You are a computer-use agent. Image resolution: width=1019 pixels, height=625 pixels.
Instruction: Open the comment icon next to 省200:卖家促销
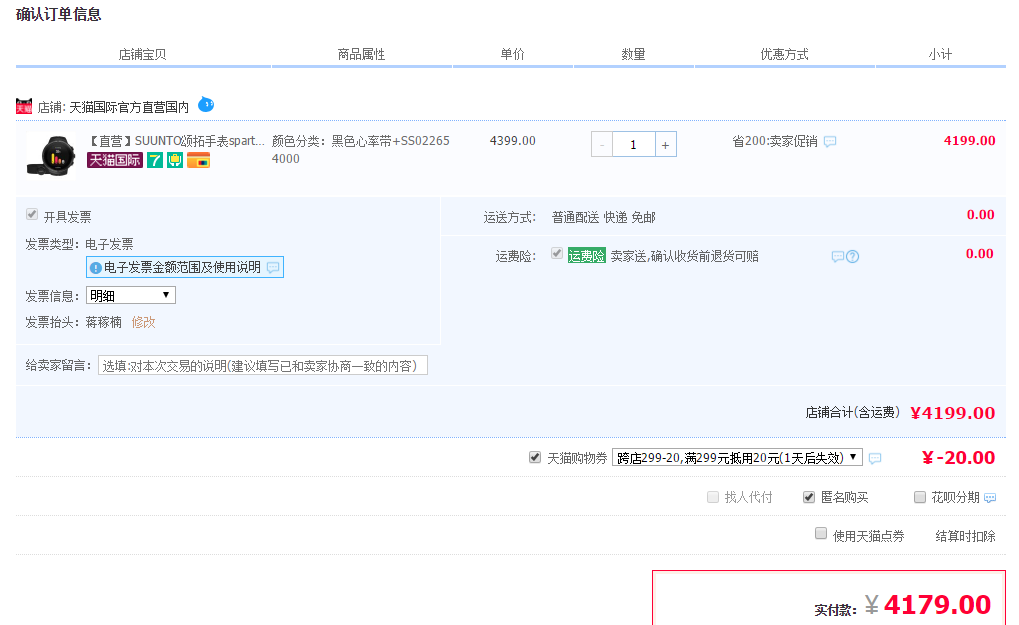pos(830,142)
